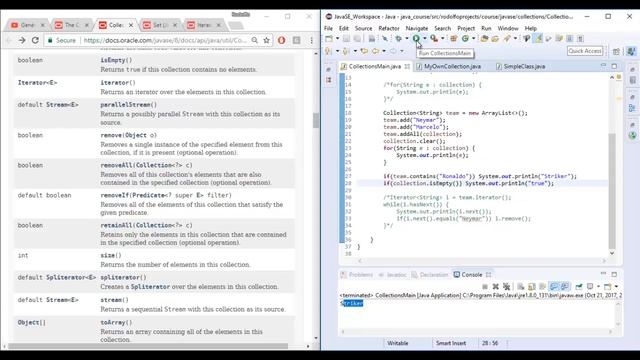Viewport: 640px width, 360px height.
Task: Switch to the 'Set' Chrome tab
Action: 160,25
